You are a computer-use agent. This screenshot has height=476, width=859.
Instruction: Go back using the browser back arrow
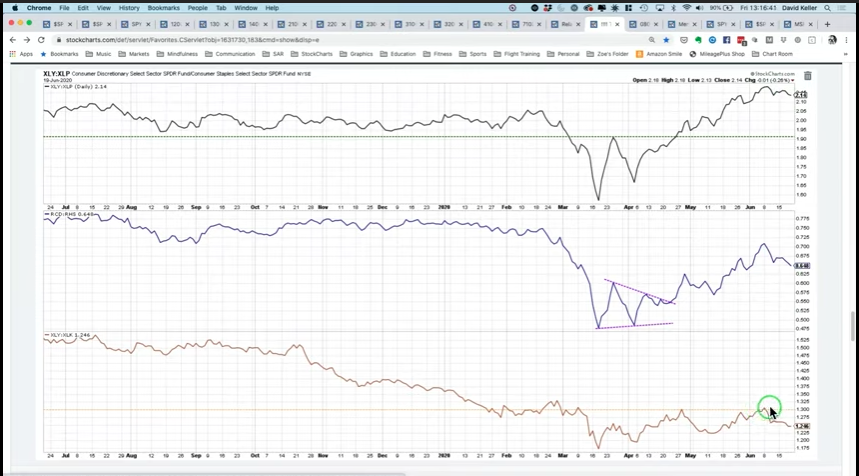(x=11, y=39)
